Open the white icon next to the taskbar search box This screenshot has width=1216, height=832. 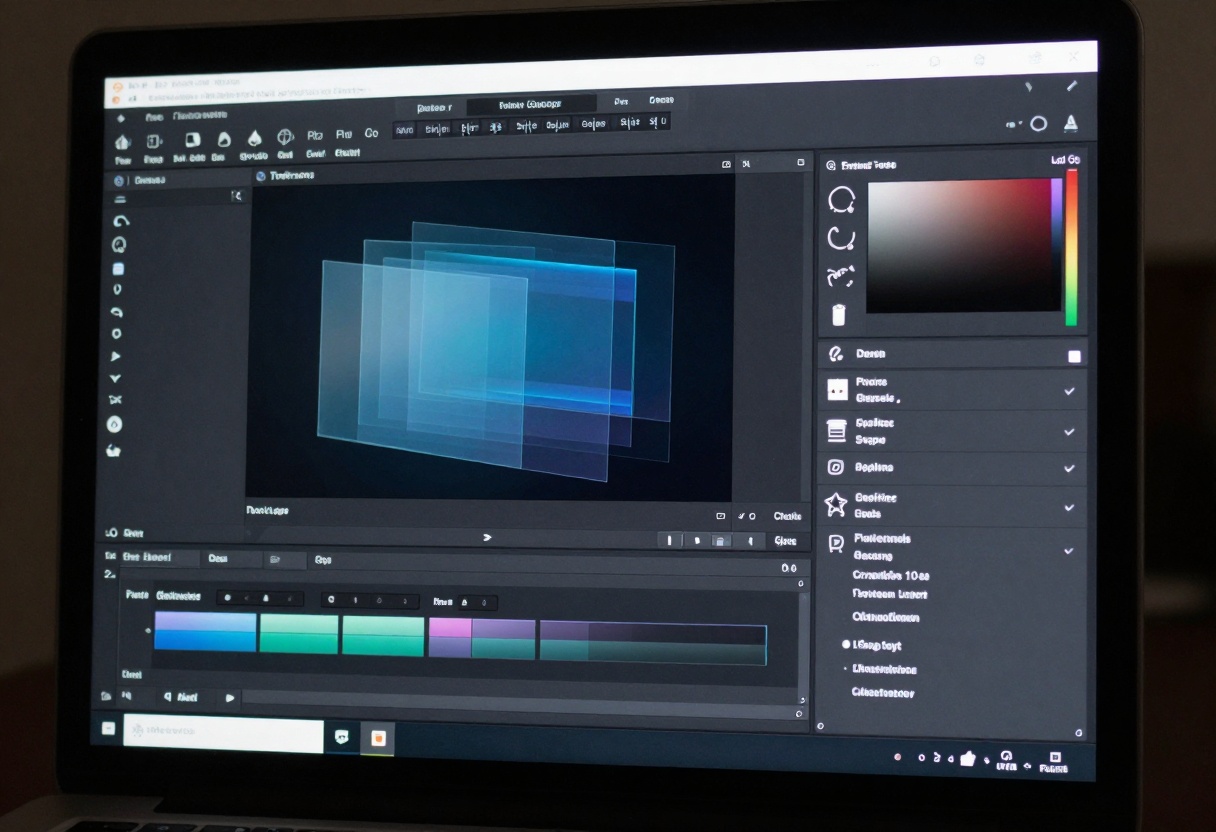pos(342,737)
